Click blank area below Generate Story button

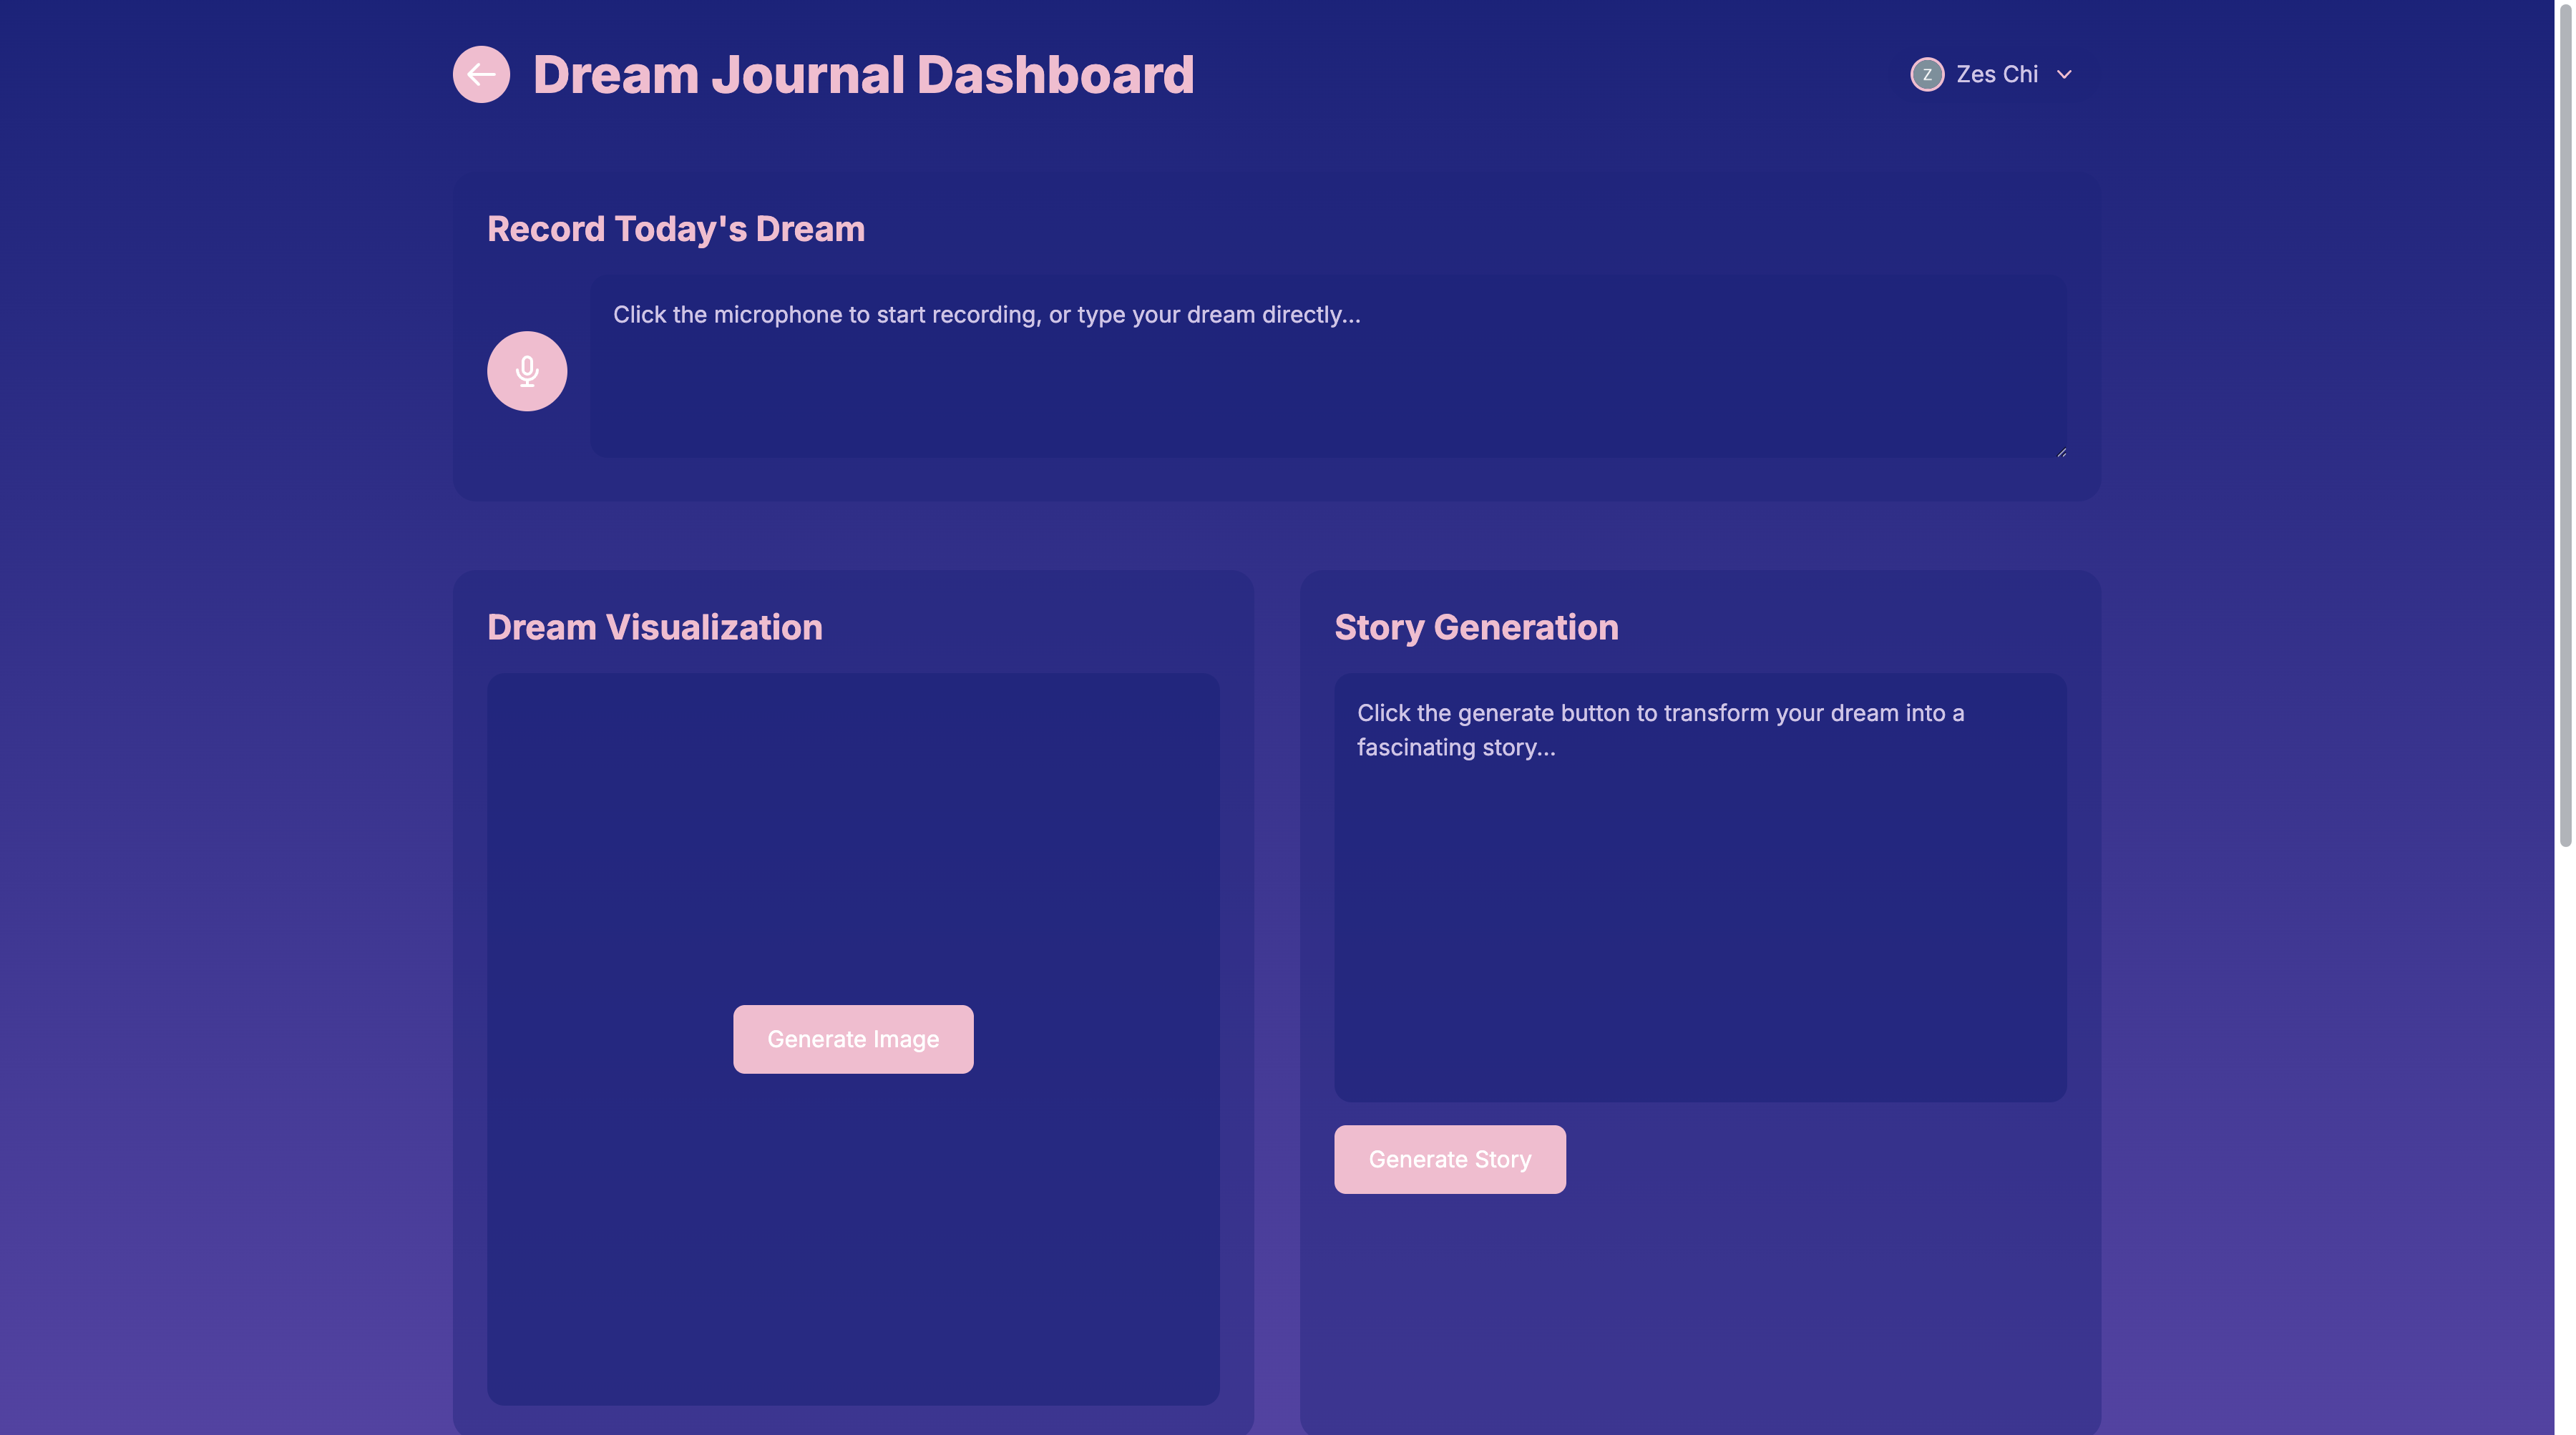click(1700, 1310)
